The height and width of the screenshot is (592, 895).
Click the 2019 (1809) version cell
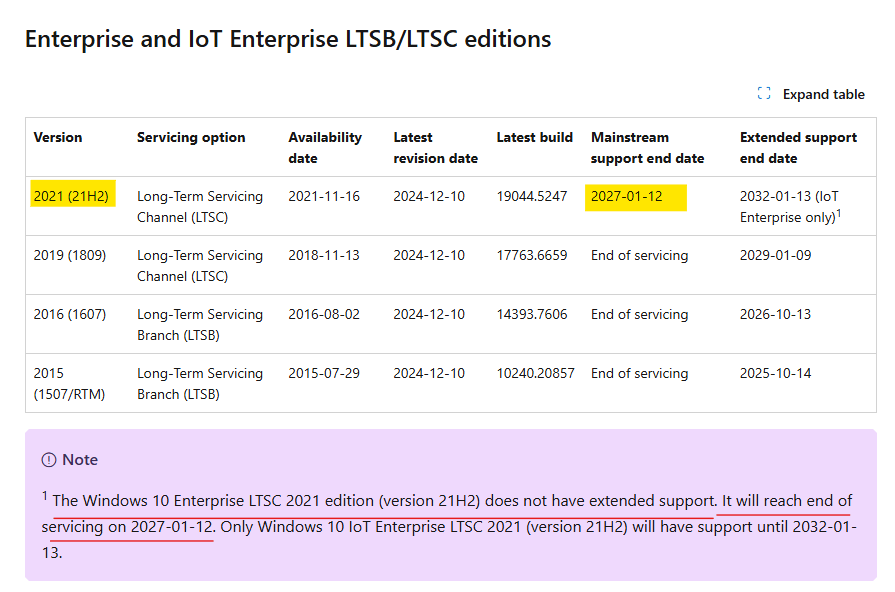click(70, 255)
